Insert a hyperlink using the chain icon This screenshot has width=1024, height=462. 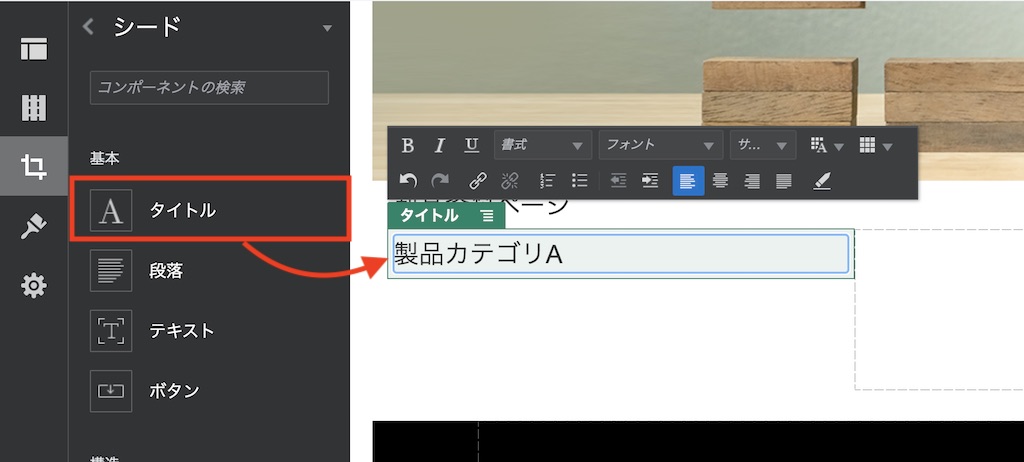click(478, 181)
